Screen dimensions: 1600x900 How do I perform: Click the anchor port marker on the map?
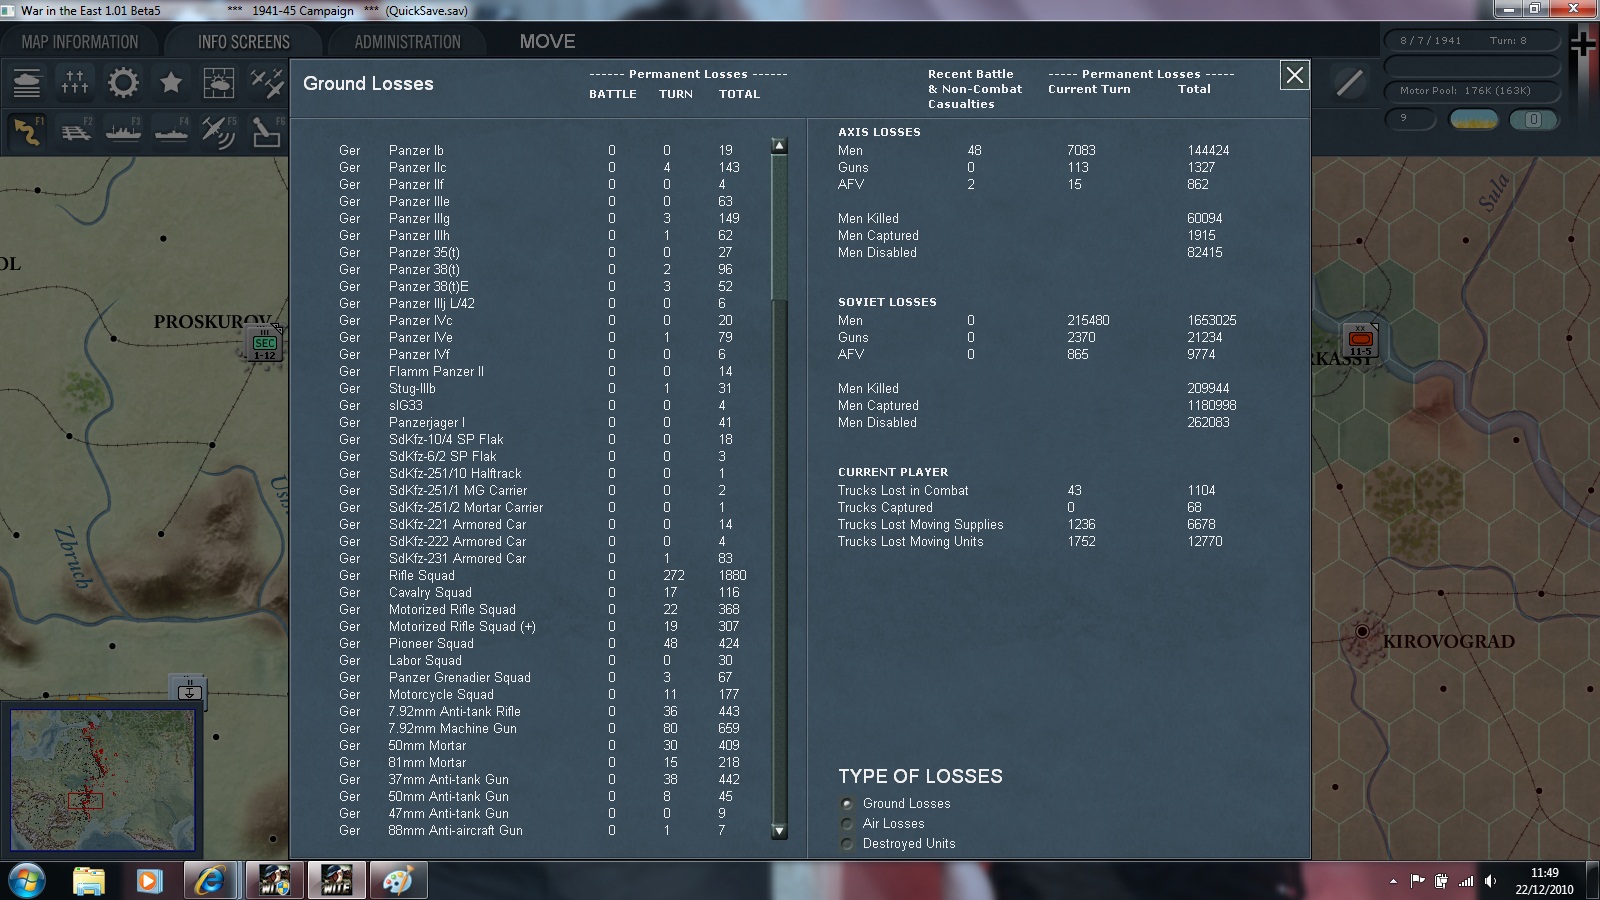189,690
